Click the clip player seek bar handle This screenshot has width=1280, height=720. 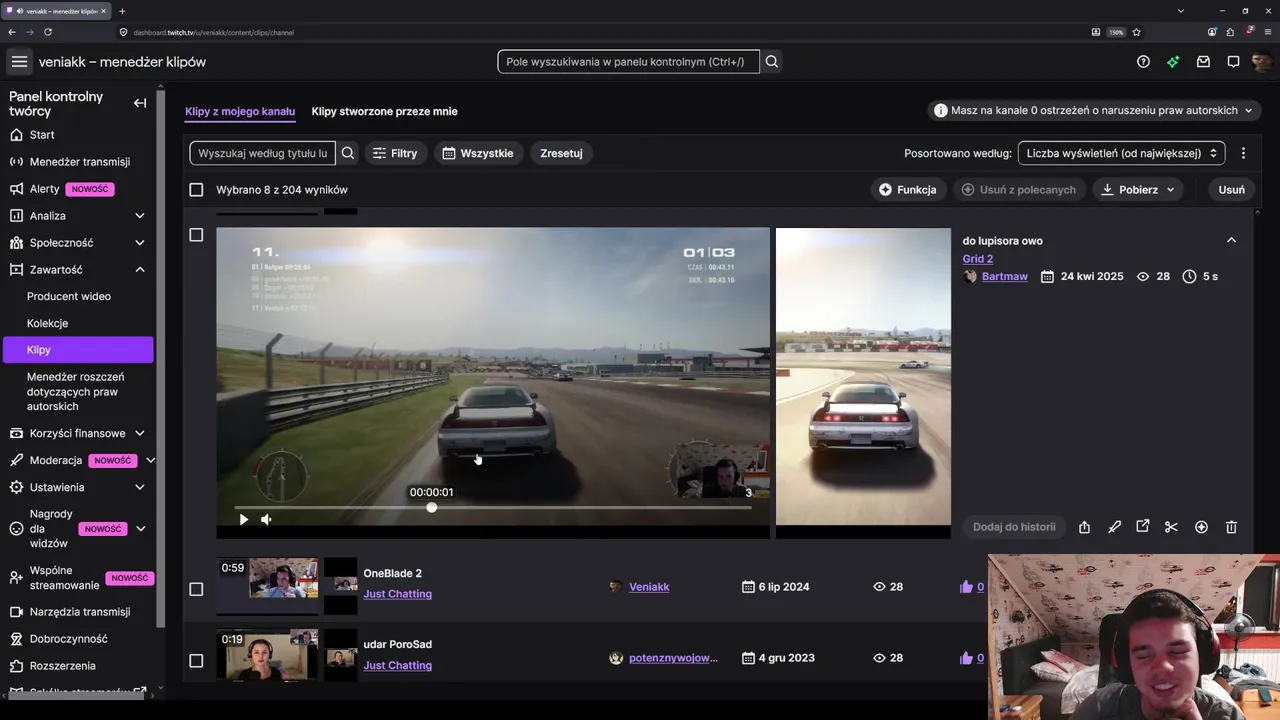pos(432,508)
